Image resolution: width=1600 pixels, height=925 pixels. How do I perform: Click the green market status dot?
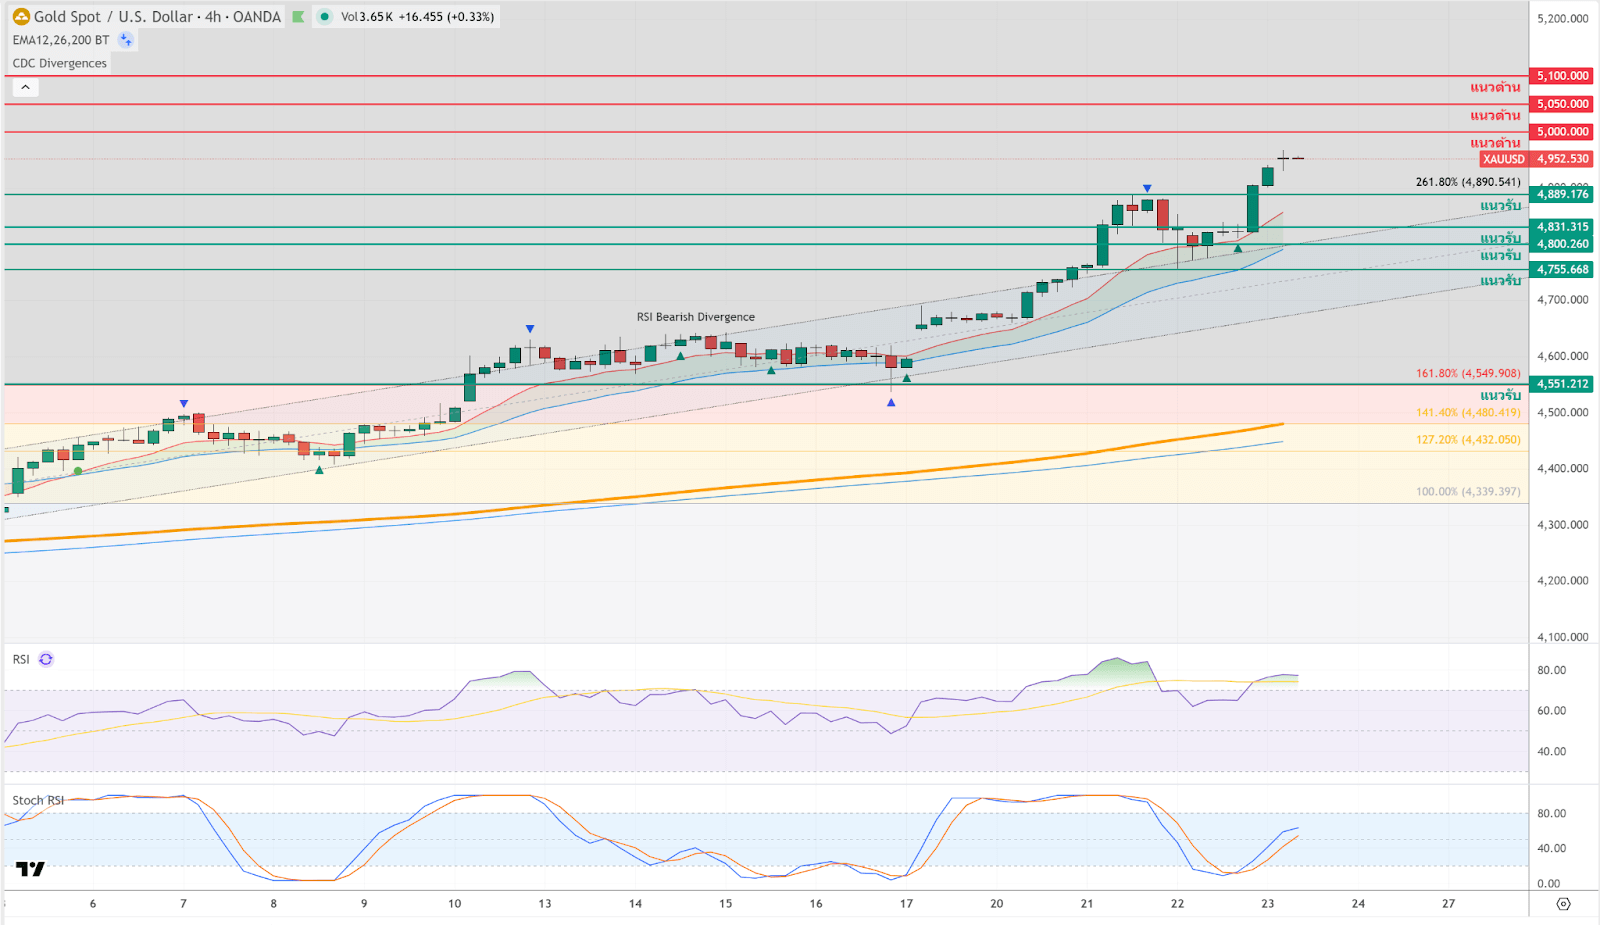click(325, 17)
